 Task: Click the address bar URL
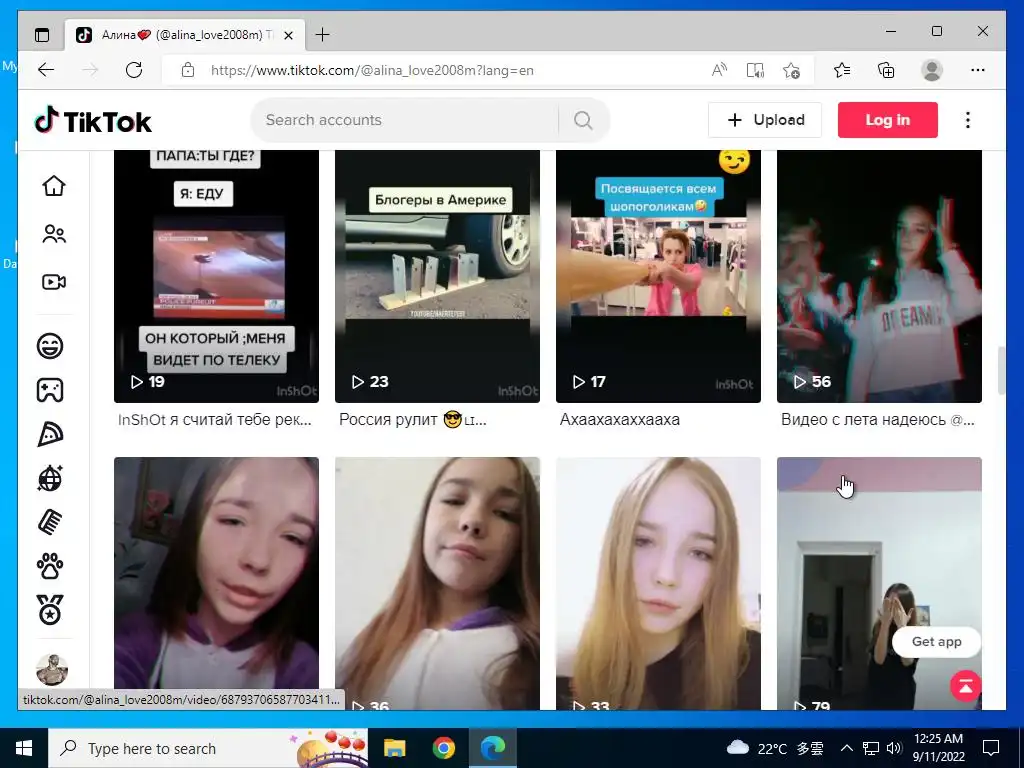(x=372, y=71)
